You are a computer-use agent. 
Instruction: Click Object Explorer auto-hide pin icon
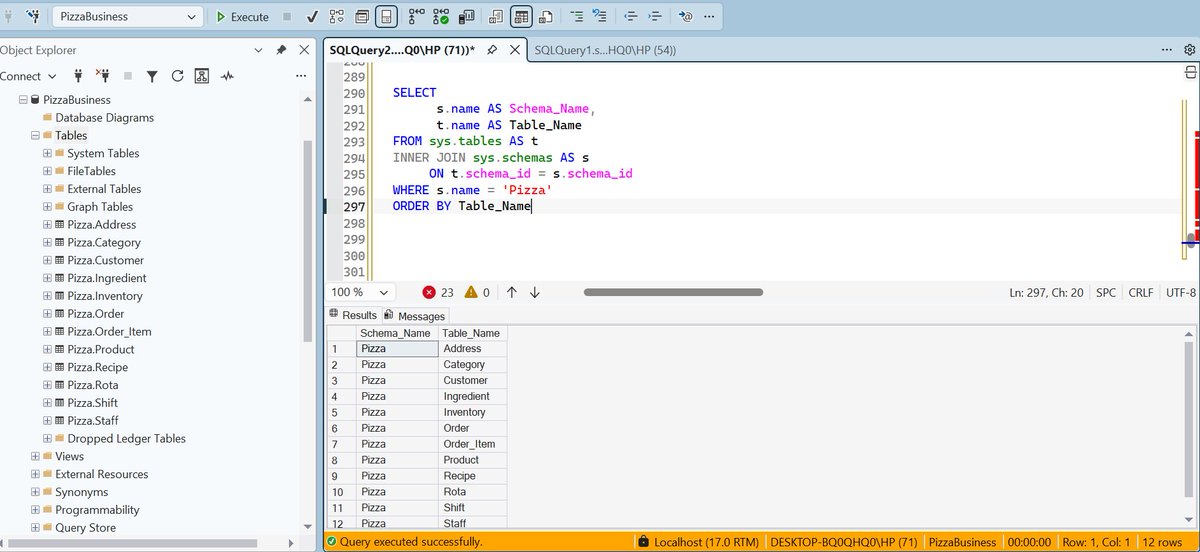(x=282, y=50)
